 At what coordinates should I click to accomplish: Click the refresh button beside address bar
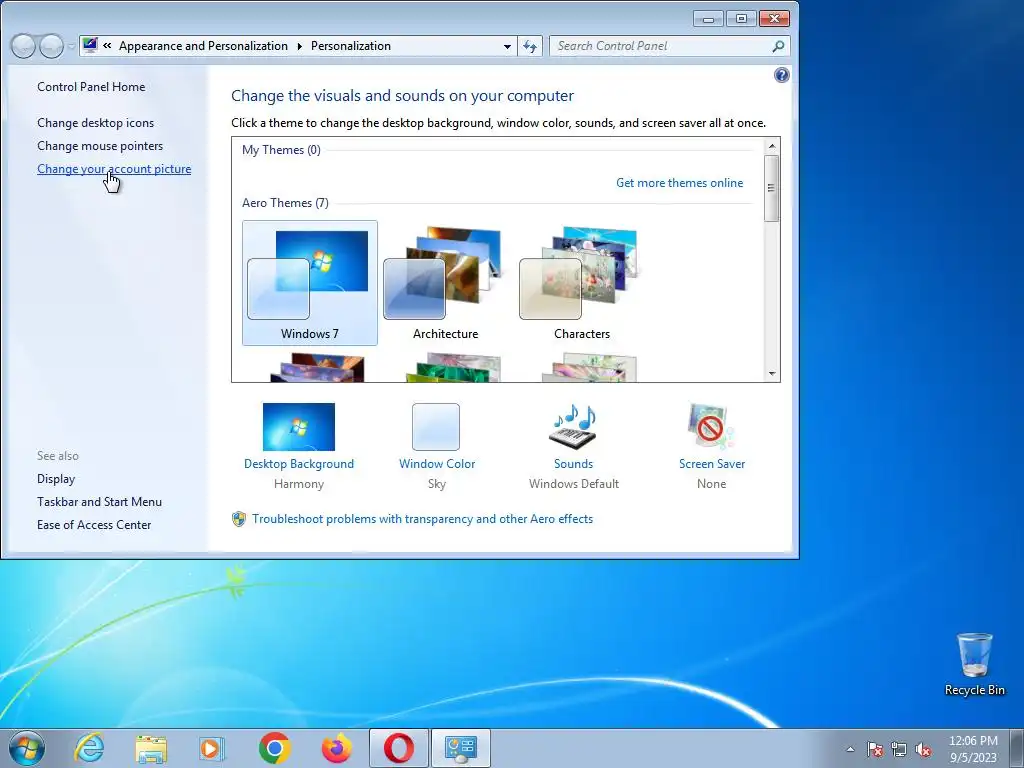tap(530, 46)
